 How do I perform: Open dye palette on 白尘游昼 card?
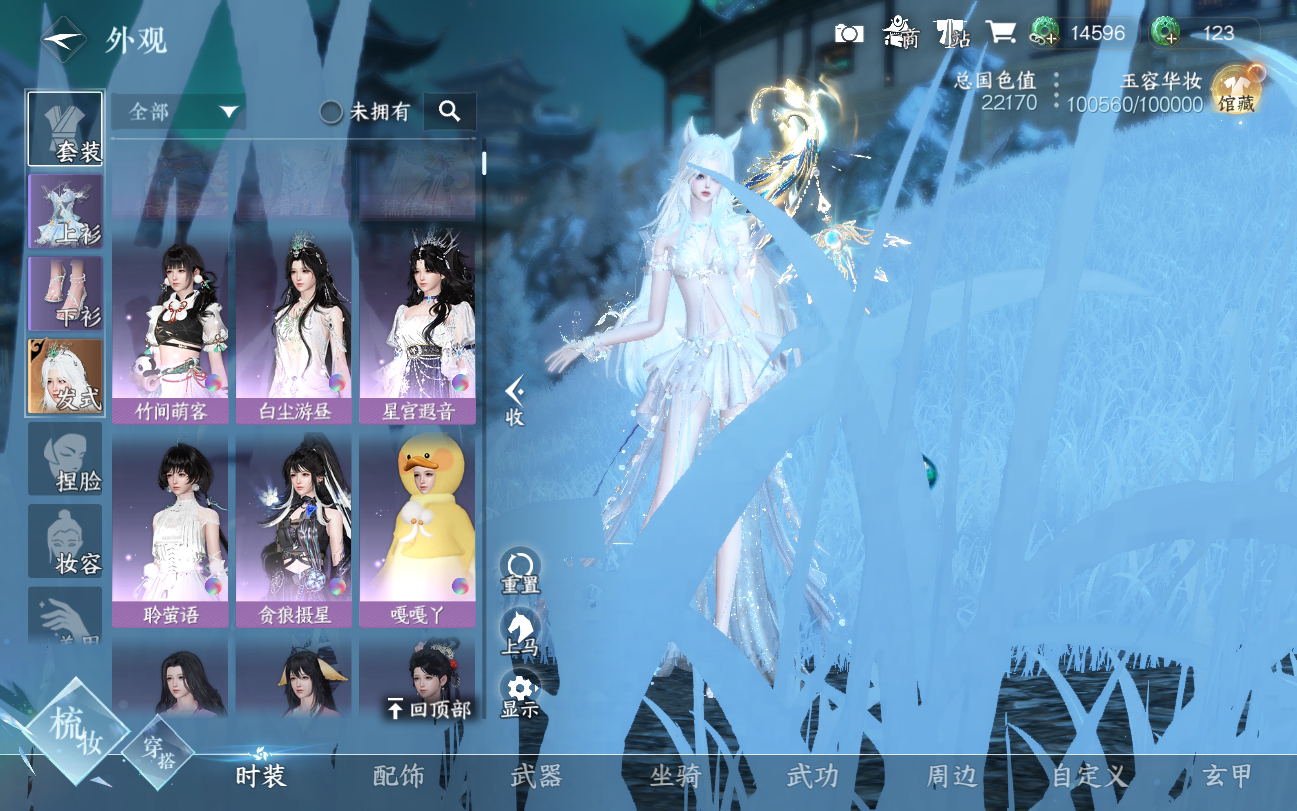coord(337,383)
